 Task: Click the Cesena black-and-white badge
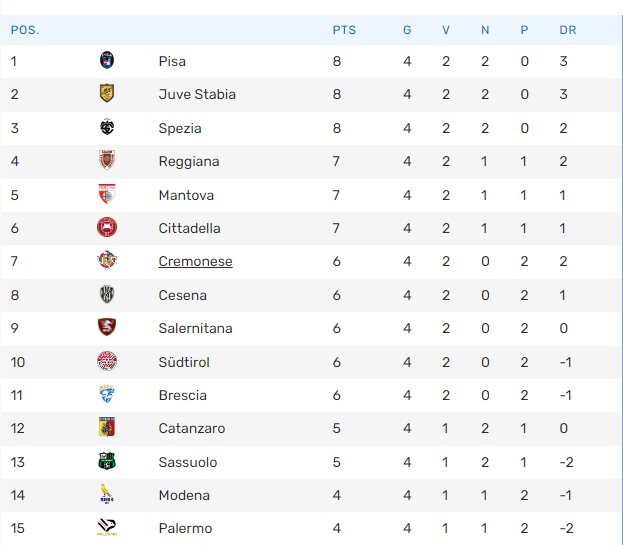coord(107,294)
